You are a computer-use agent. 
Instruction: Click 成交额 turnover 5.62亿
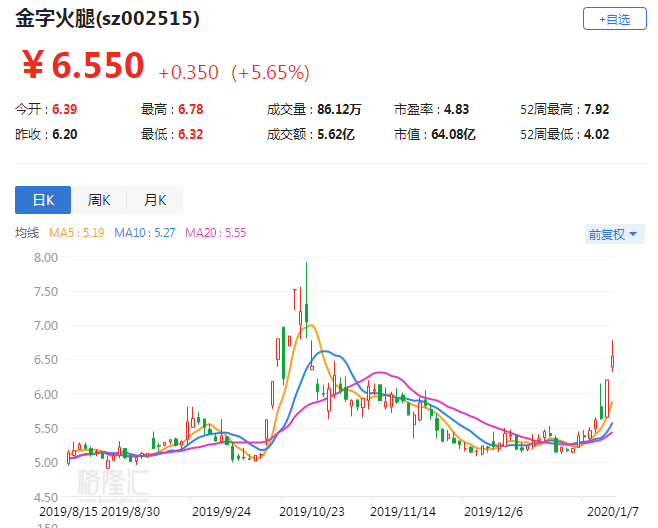(336, 134)
